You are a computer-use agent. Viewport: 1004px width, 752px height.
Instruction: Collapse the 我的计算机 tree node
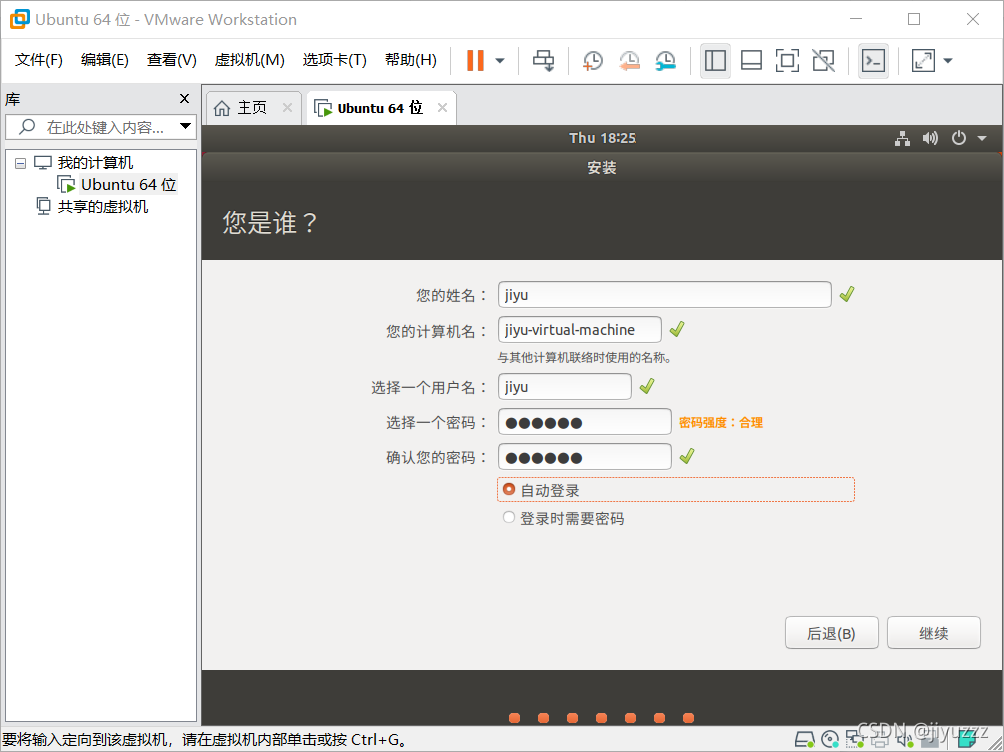[22, 162]
